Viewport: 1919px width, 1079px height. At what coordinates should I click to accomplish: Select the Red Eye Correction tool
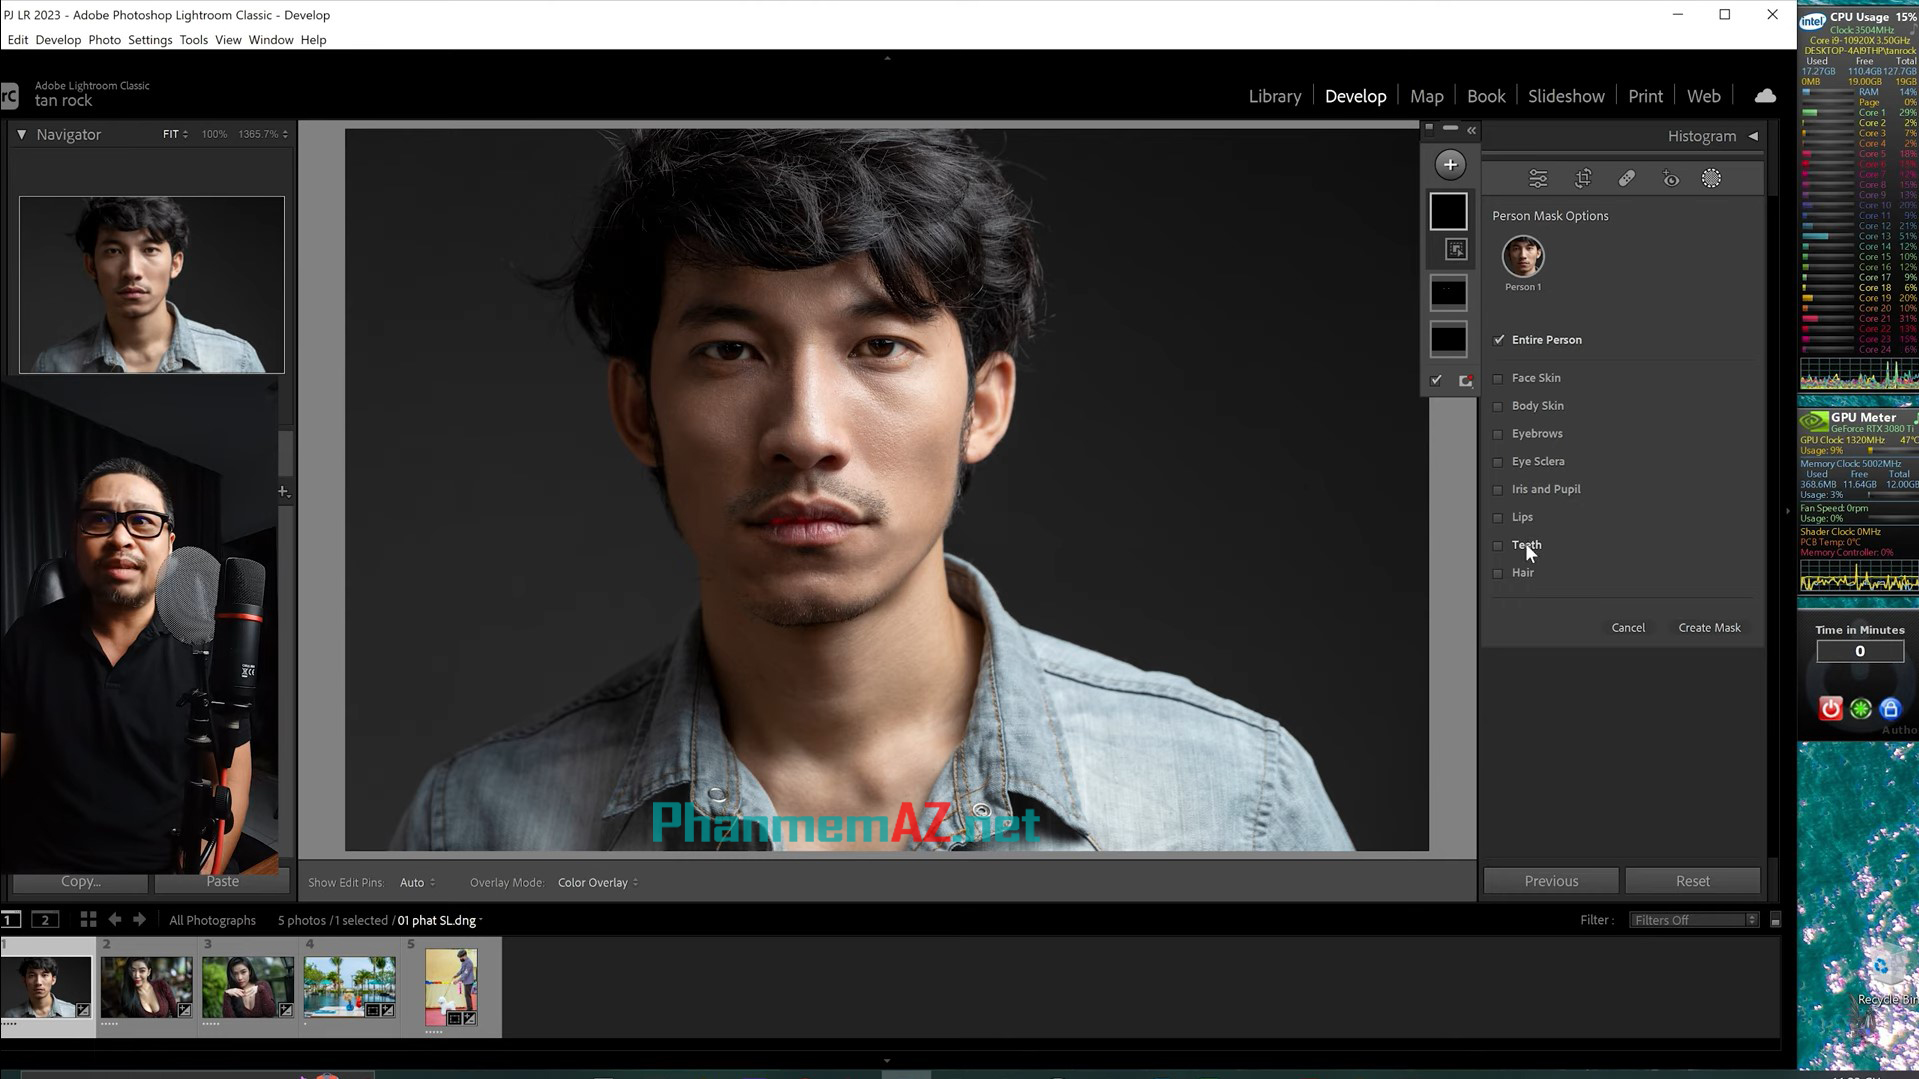(1670, 177)
